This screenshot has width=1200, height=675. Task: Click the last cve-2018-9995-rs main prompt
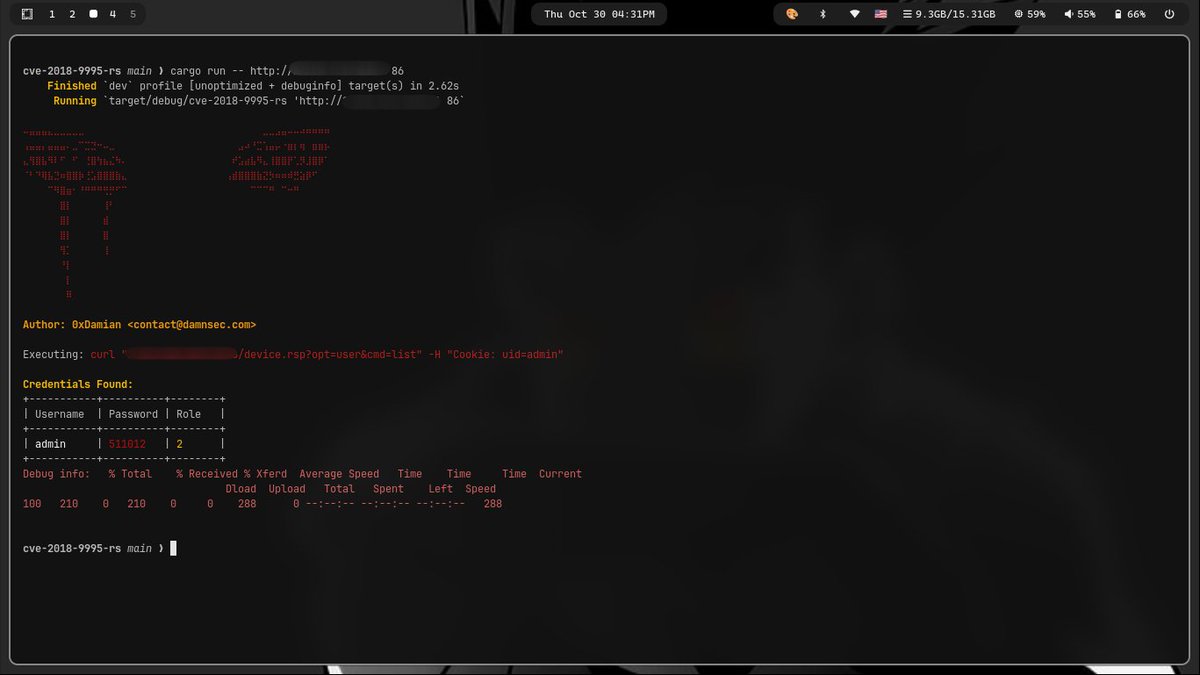92,548
